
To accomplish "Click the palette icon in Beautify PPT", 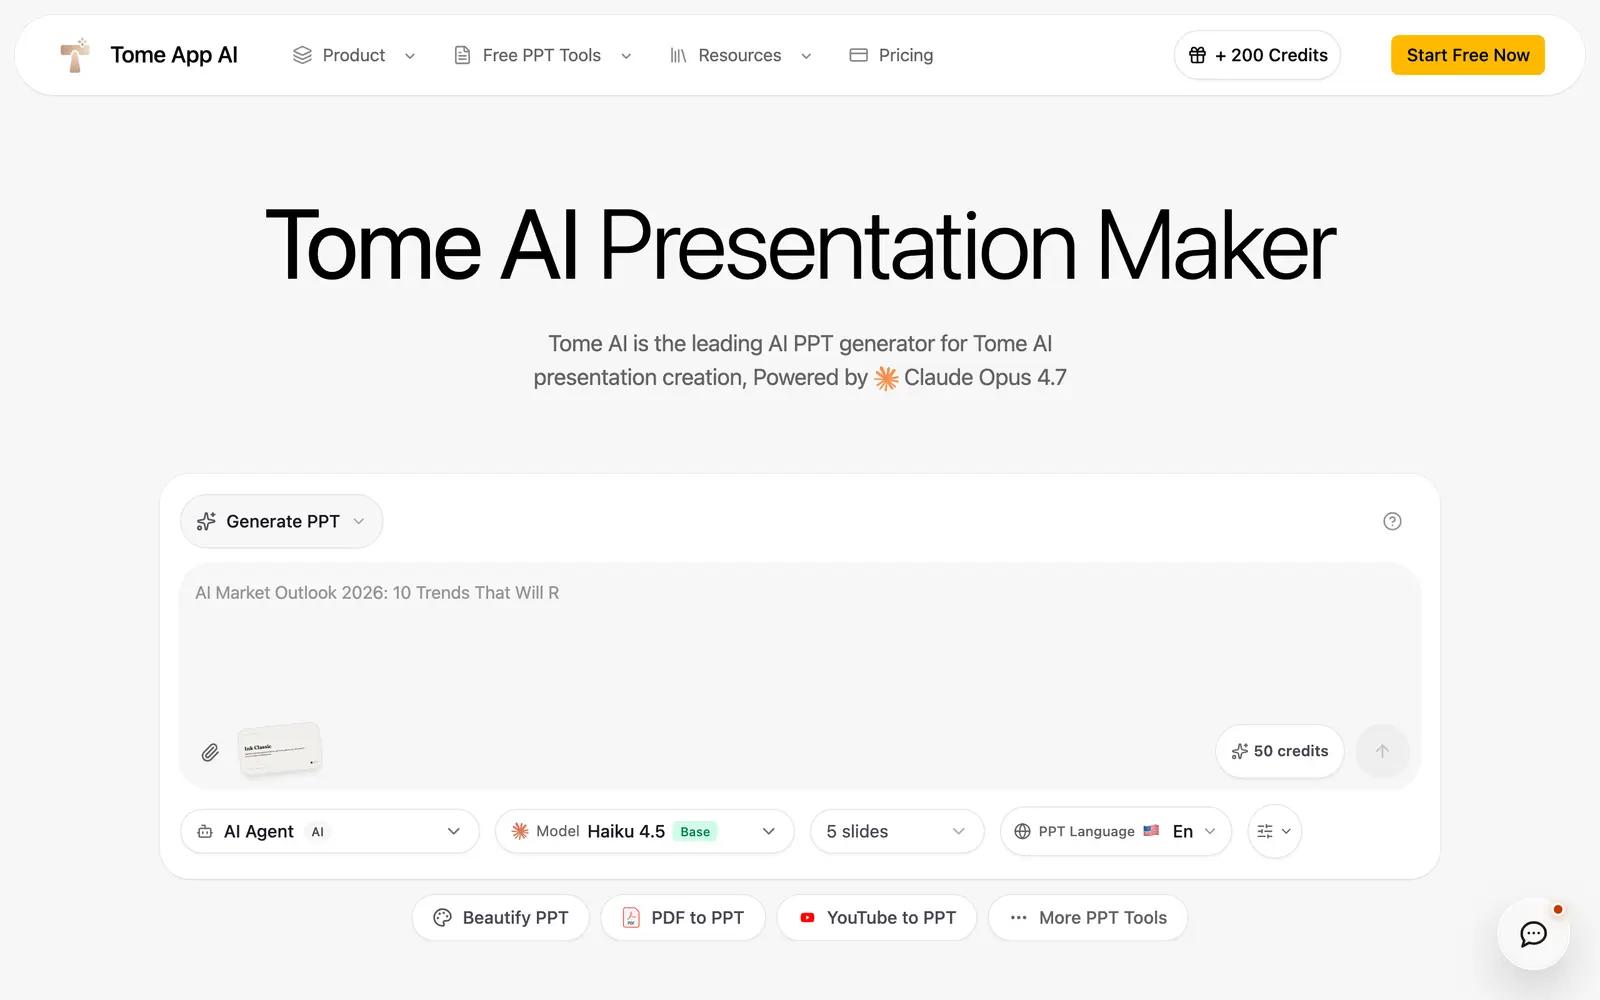I will 442,917.
